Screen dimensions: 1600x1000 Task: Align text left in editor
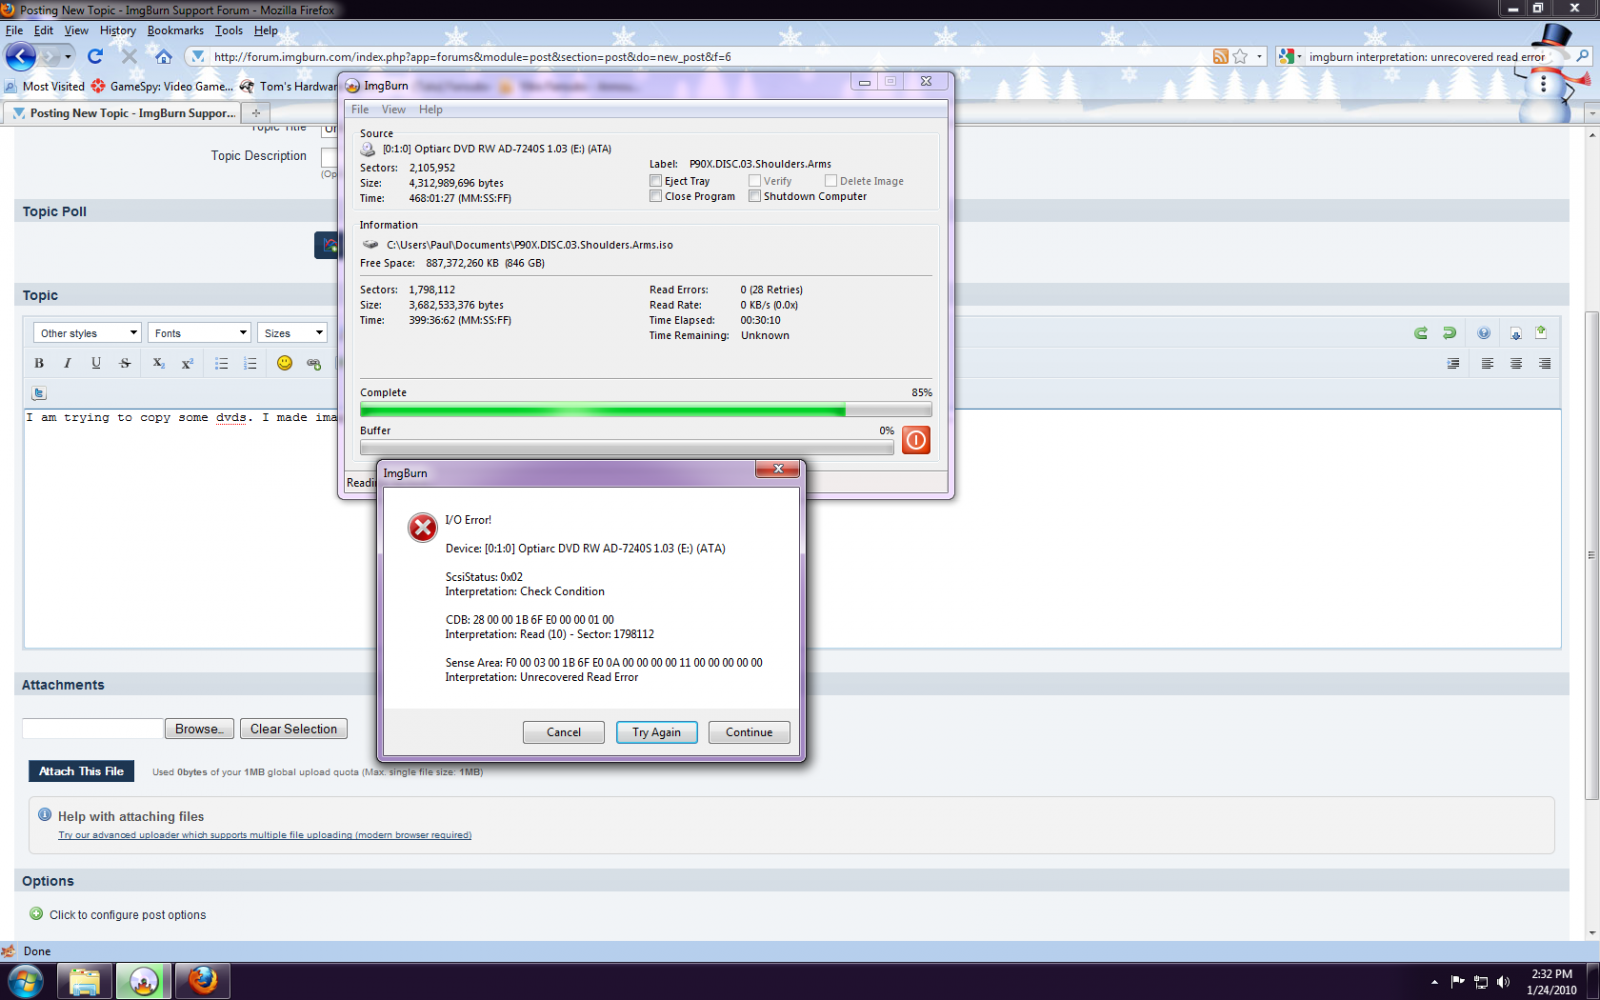[1487, 363]
